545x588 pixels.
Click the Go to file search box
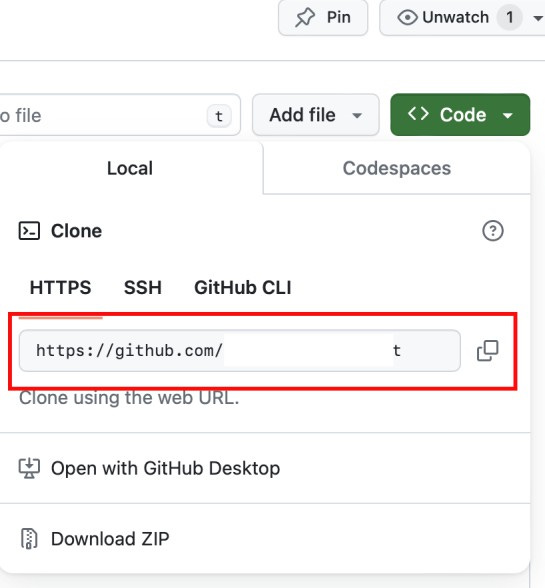click(120, 115)
